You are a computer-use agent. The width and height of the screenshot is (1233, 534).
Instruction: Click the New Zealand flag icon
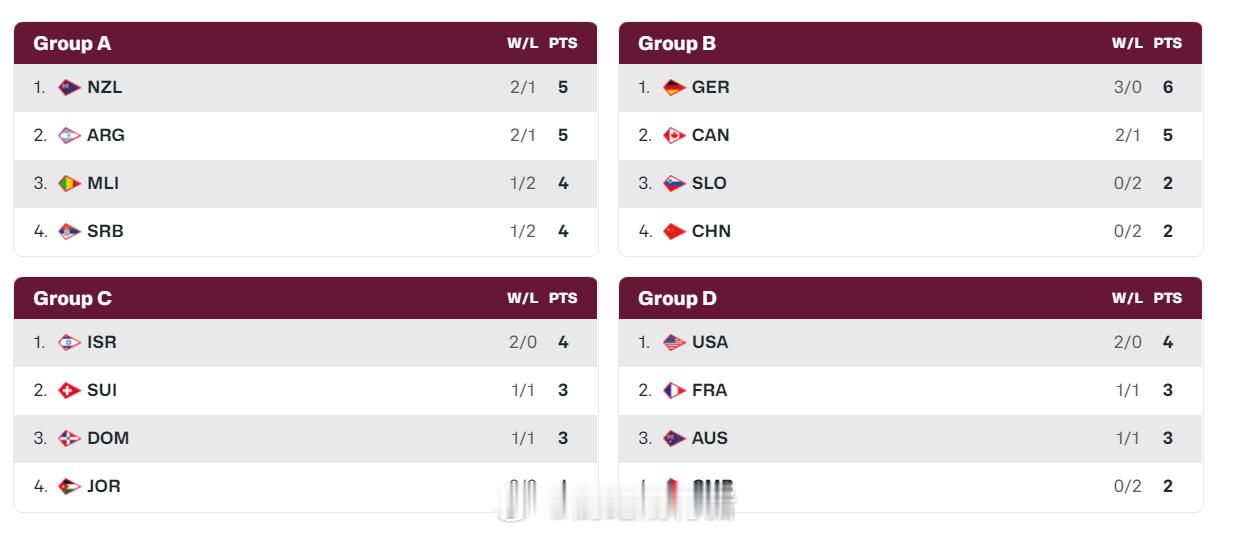pyautogui.click(x=69, y=87)
